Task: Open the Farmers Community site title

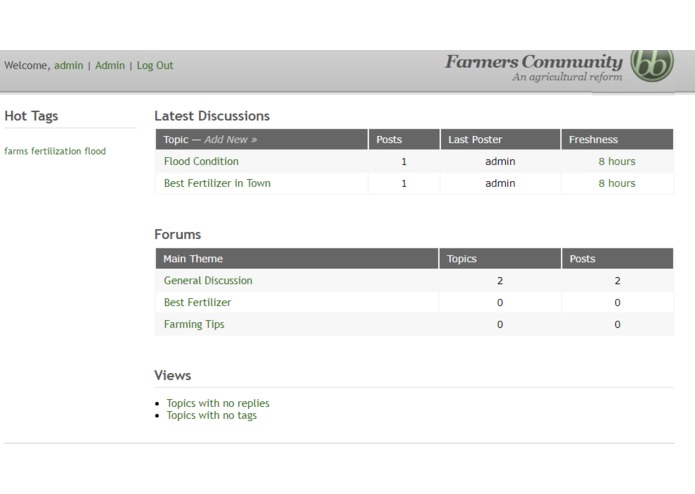Action: [534, 62]
